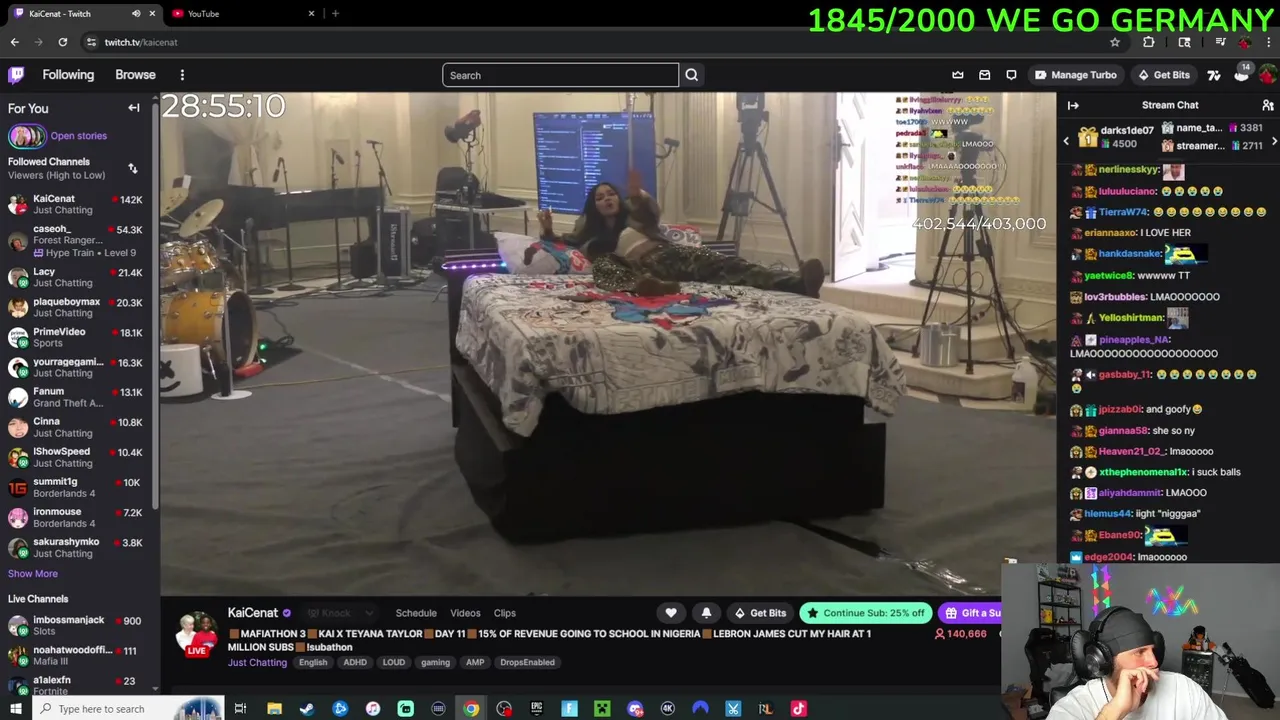Open Steam from the taskbar
Viewport: 1280px width, 720px height.
(x=307, y=709)
